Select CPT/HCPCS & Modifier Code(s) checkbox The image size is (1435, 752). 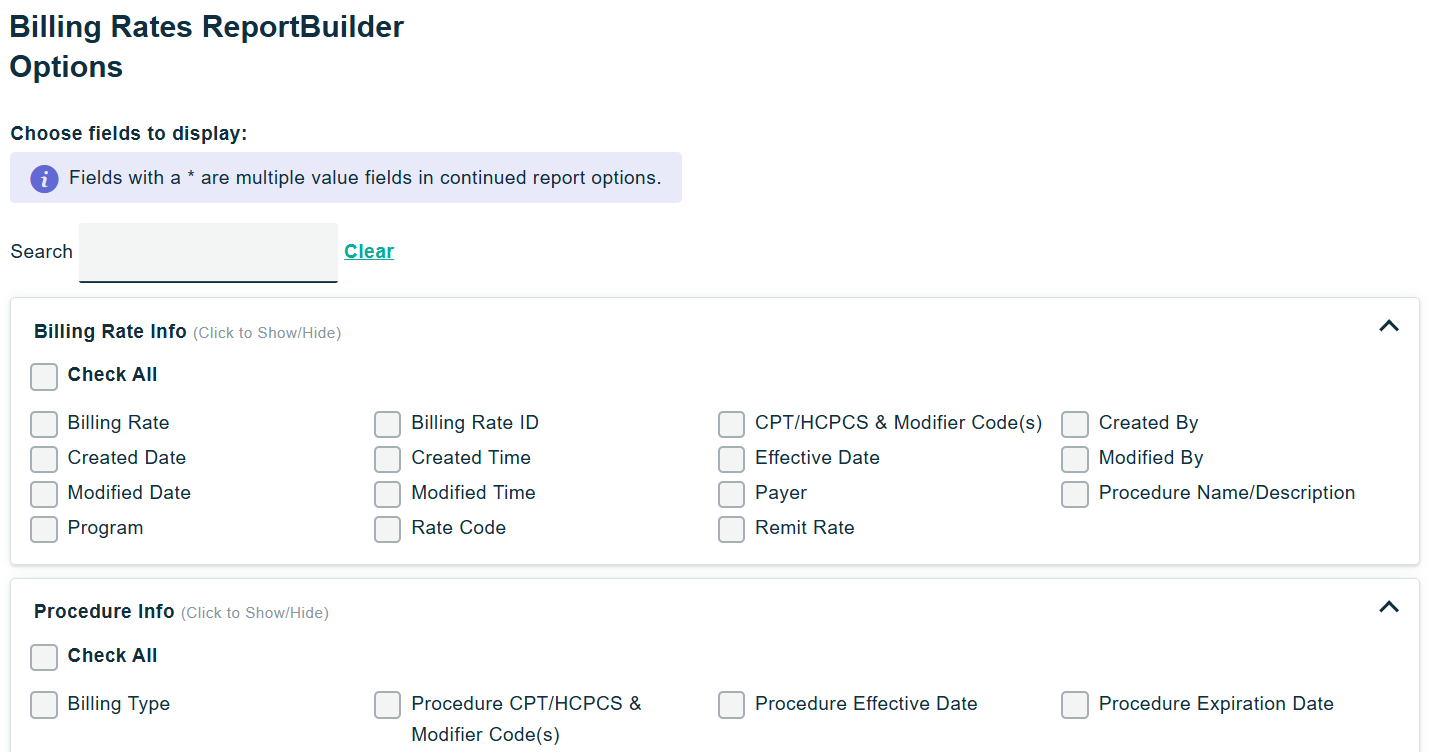tap(732, 425)
